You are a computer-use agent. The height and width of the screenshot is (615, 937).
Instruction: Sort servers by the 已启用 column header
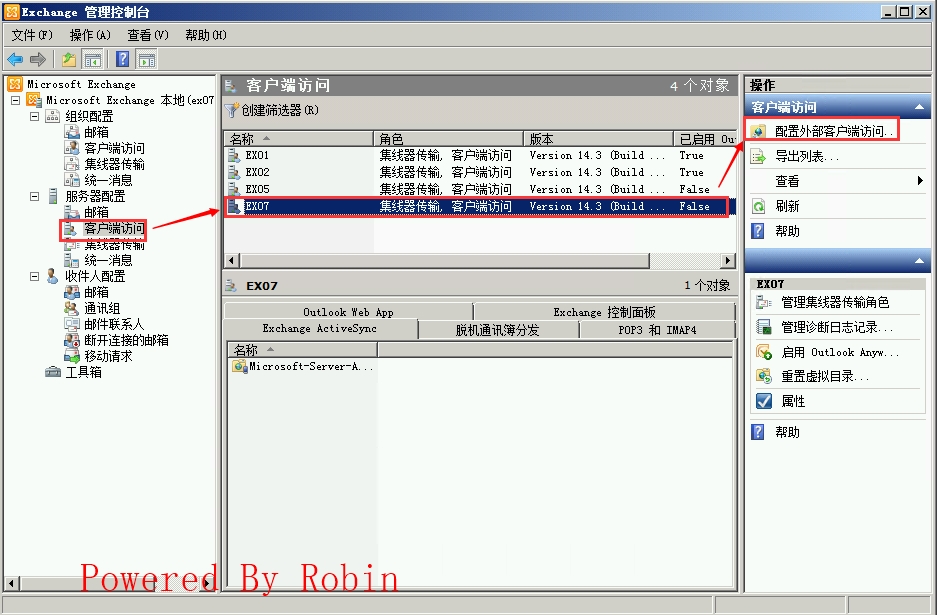coord(705,139)
